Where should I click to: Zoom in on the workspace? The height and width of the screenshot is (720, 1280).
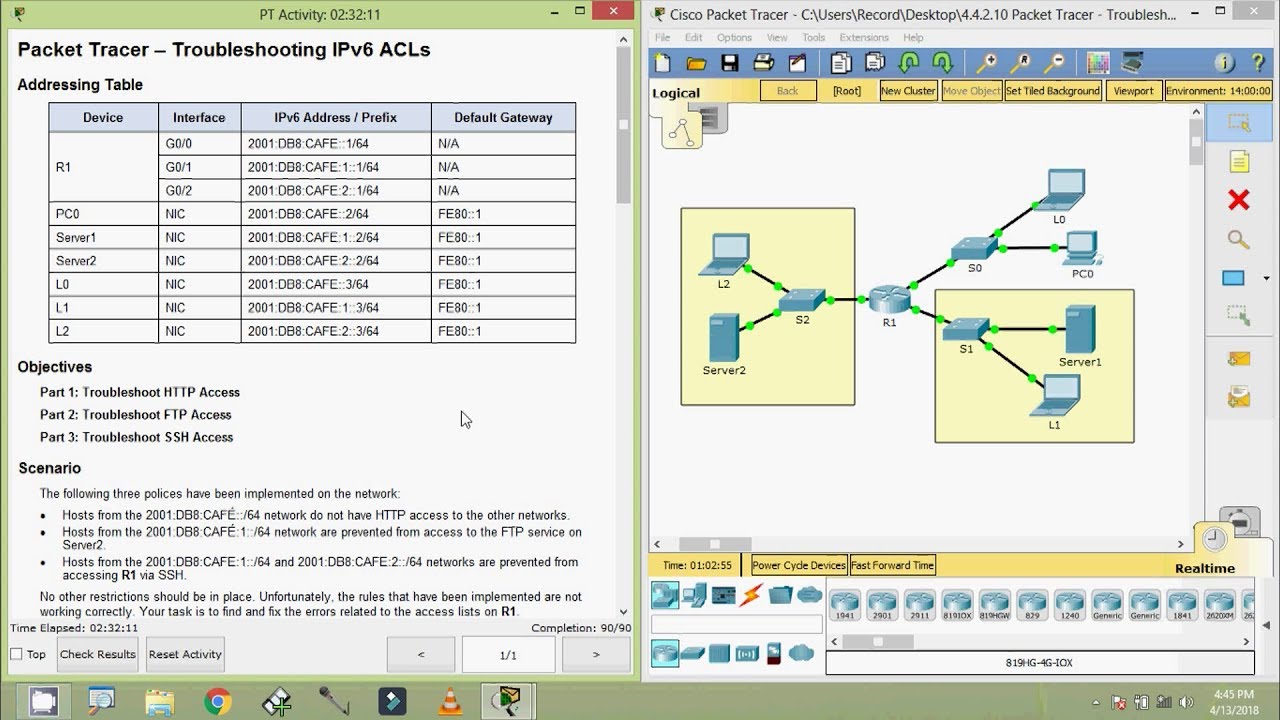986,63
